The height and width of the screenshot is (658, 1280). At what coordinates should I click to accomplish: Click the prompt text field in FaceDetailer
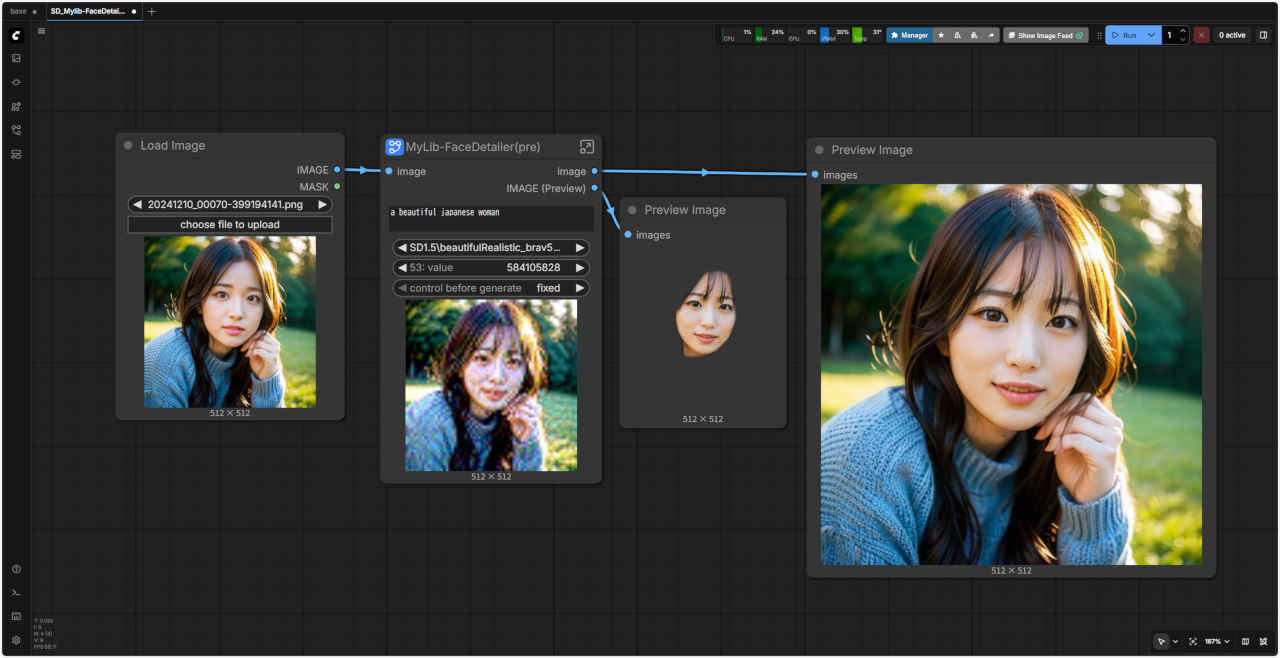tap(491, 218)
